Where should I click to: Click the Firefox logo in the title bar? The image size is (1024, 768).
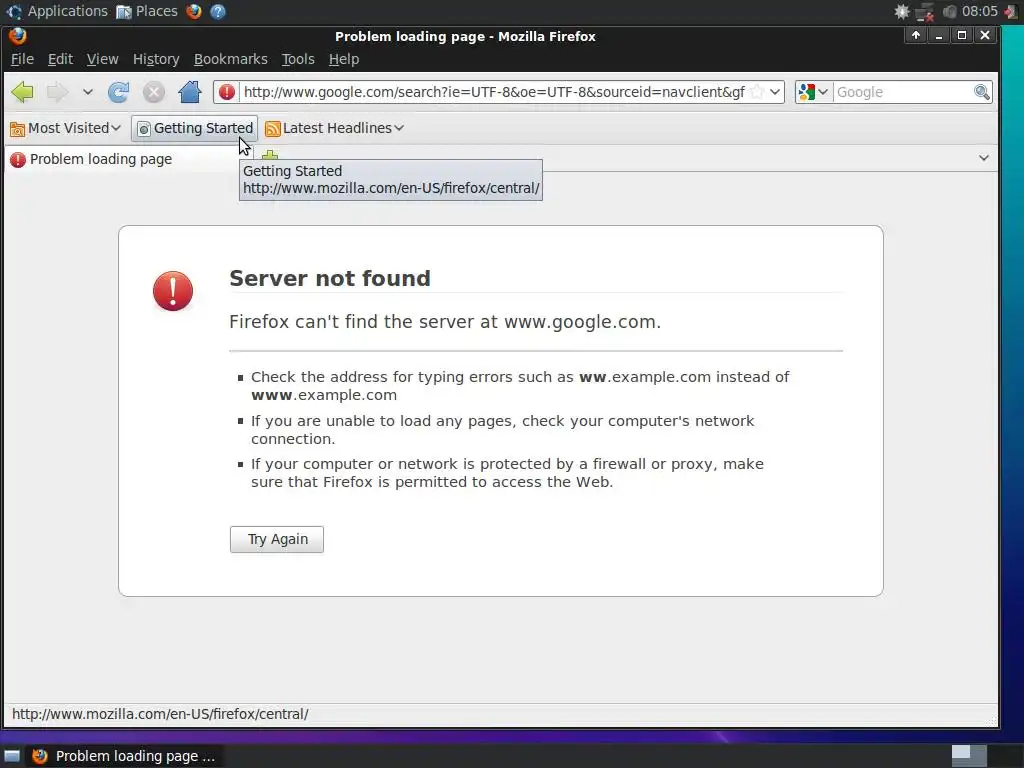point(18,36)
